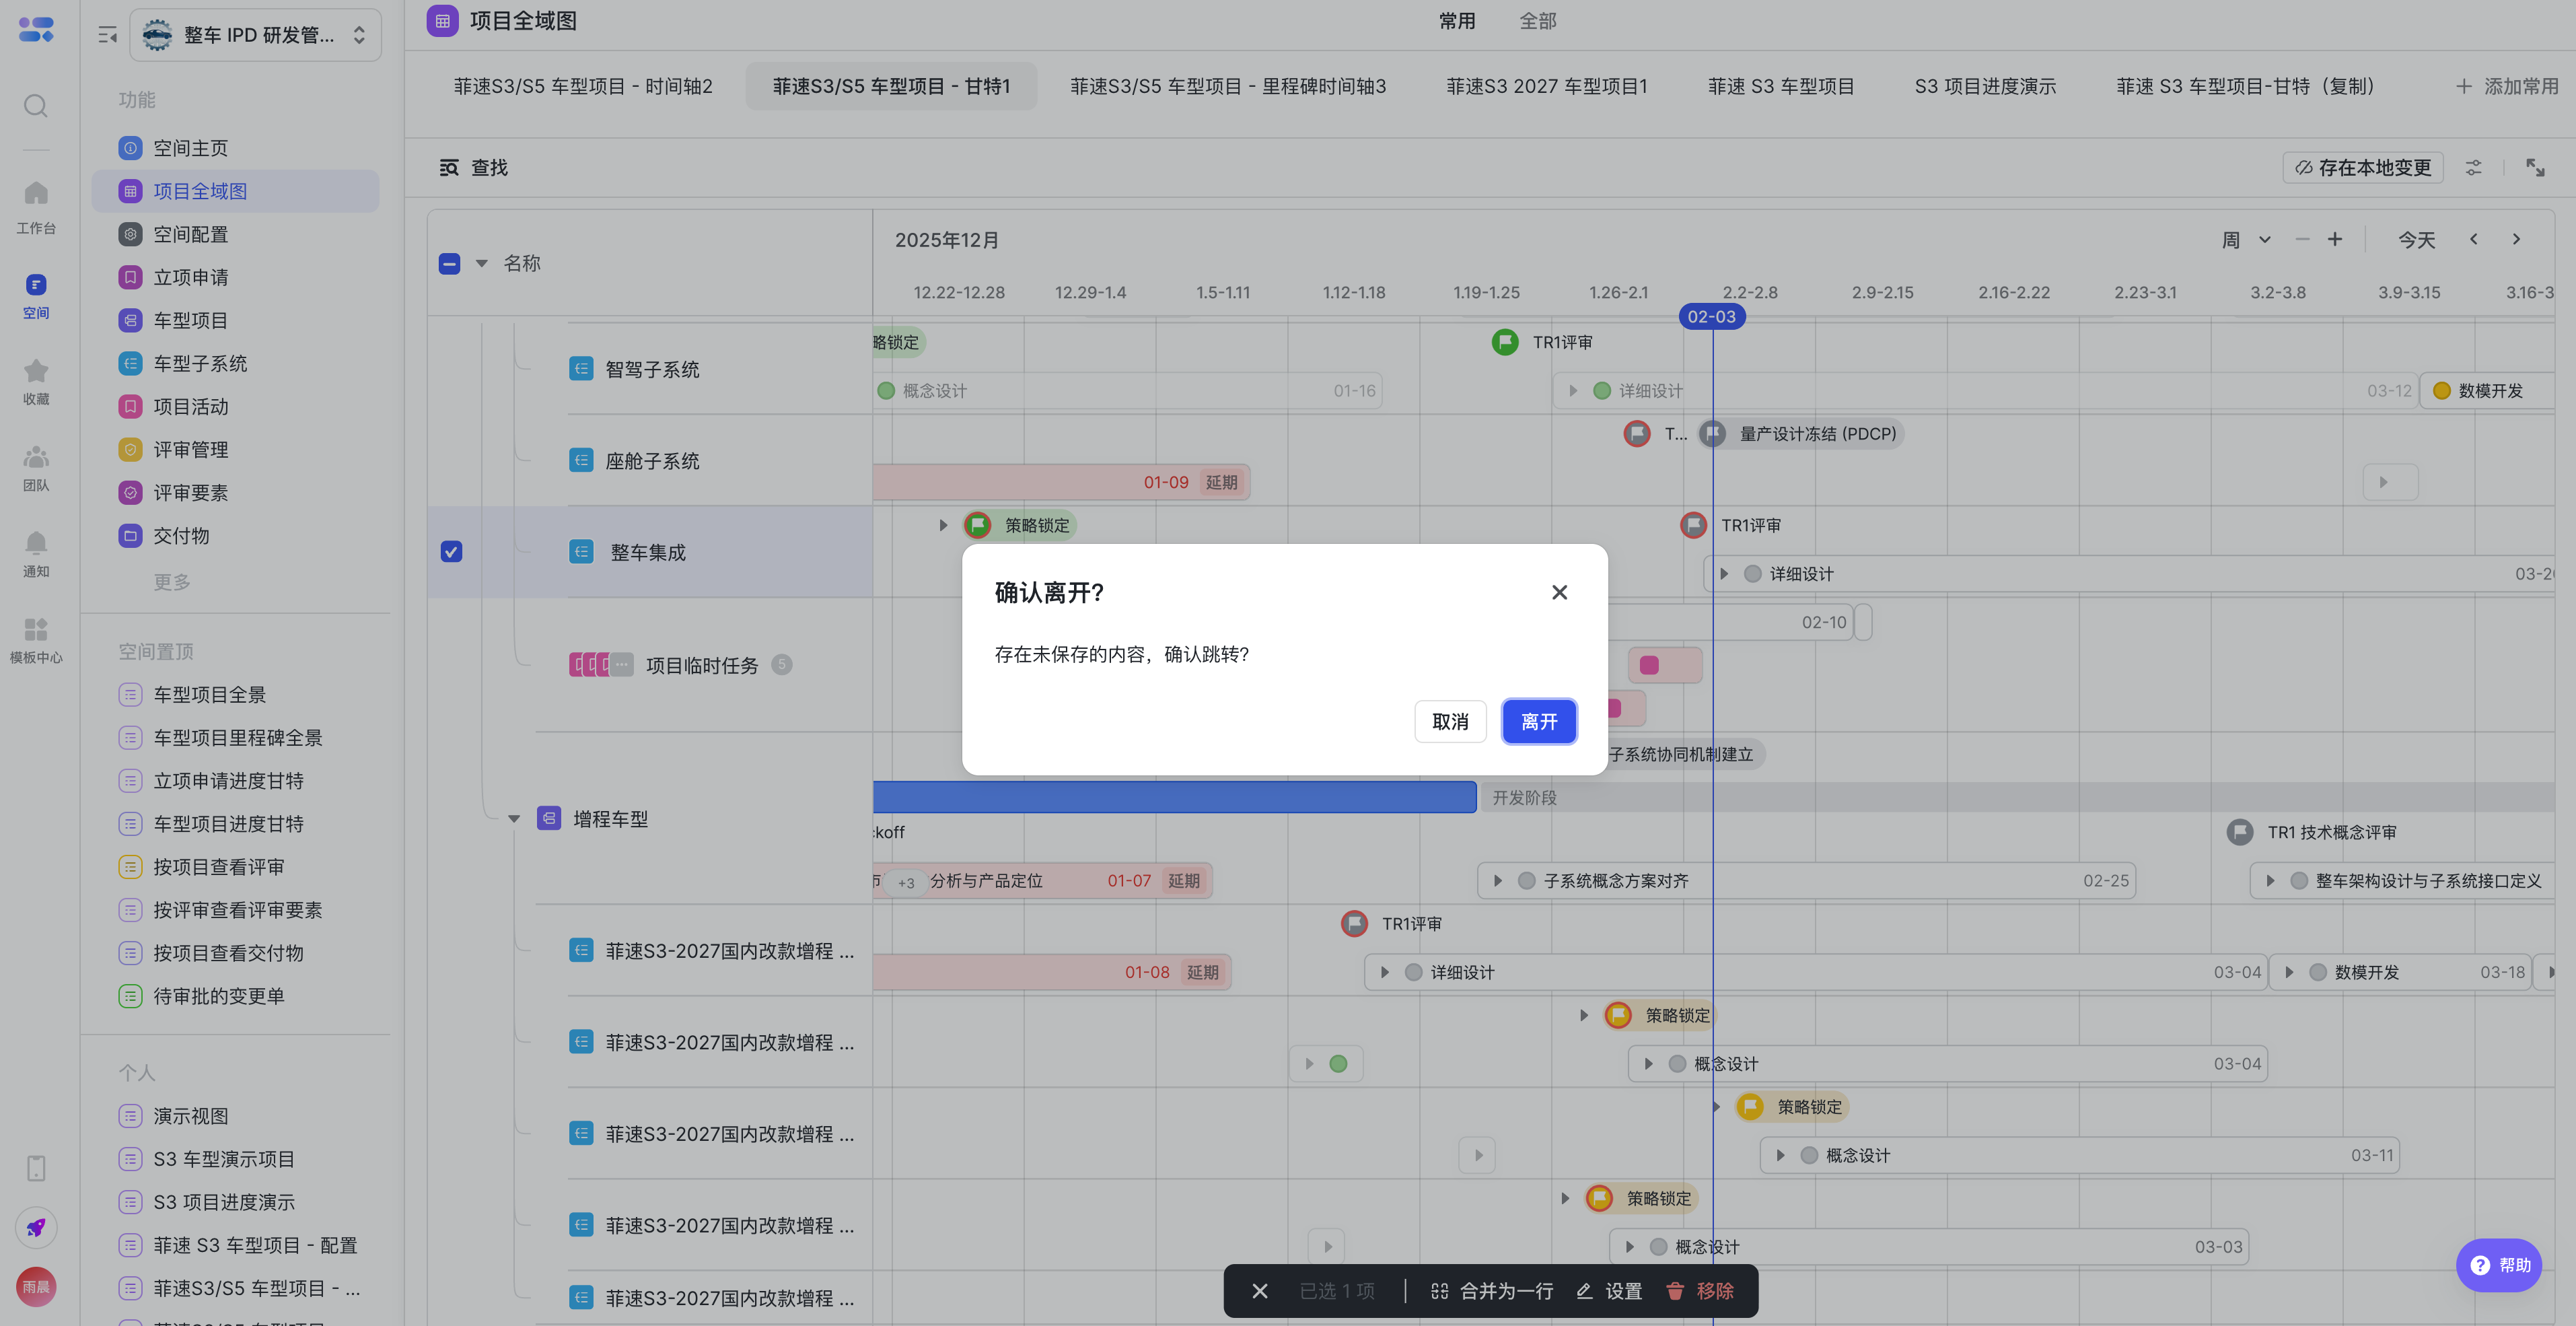The image size is (2576, 1326).
Task: Click the blue 开发阶段 progress bar
Action: [x=1174, y=797]
